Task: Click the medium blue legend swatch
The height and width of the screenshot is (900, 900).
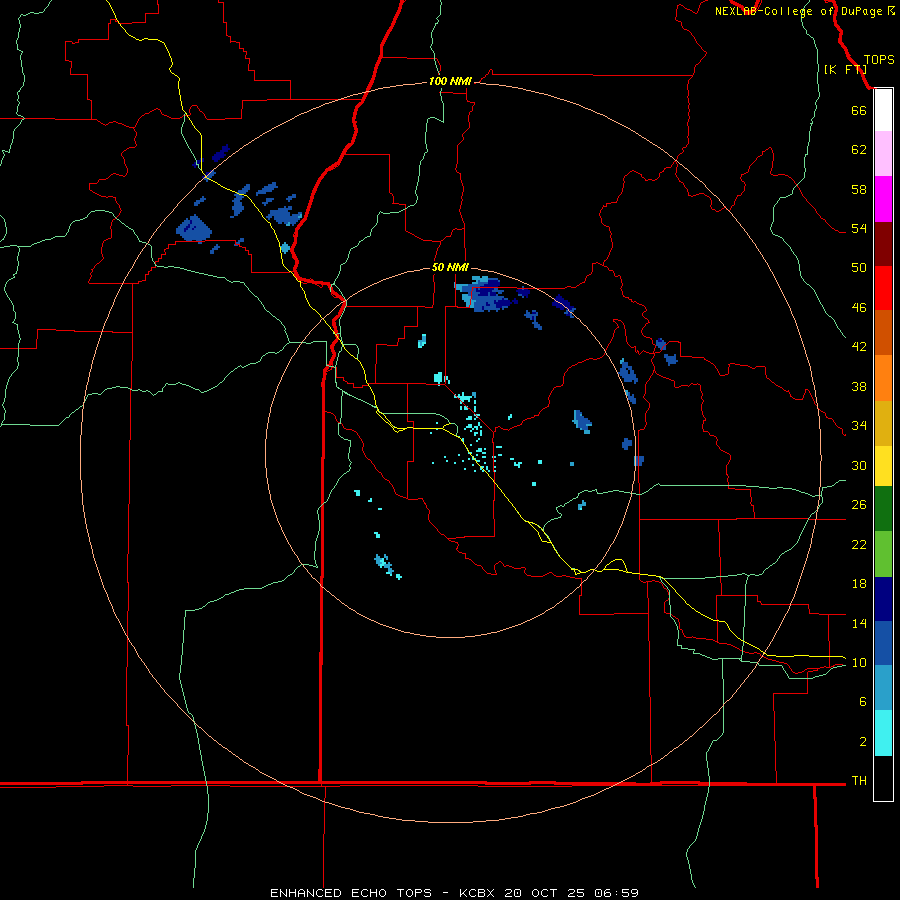Action: pos(883,643)
